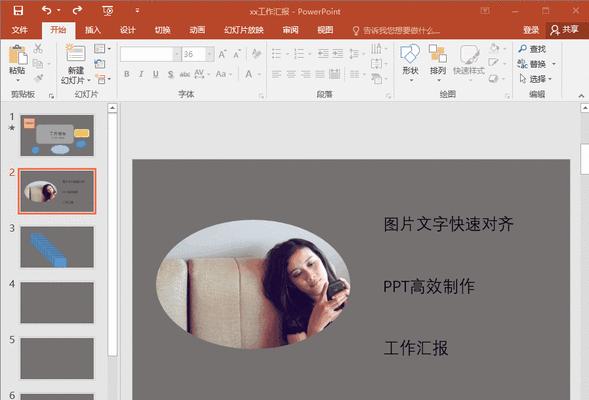
Task: Click Find (查找) button
Action: pos(532,49)
